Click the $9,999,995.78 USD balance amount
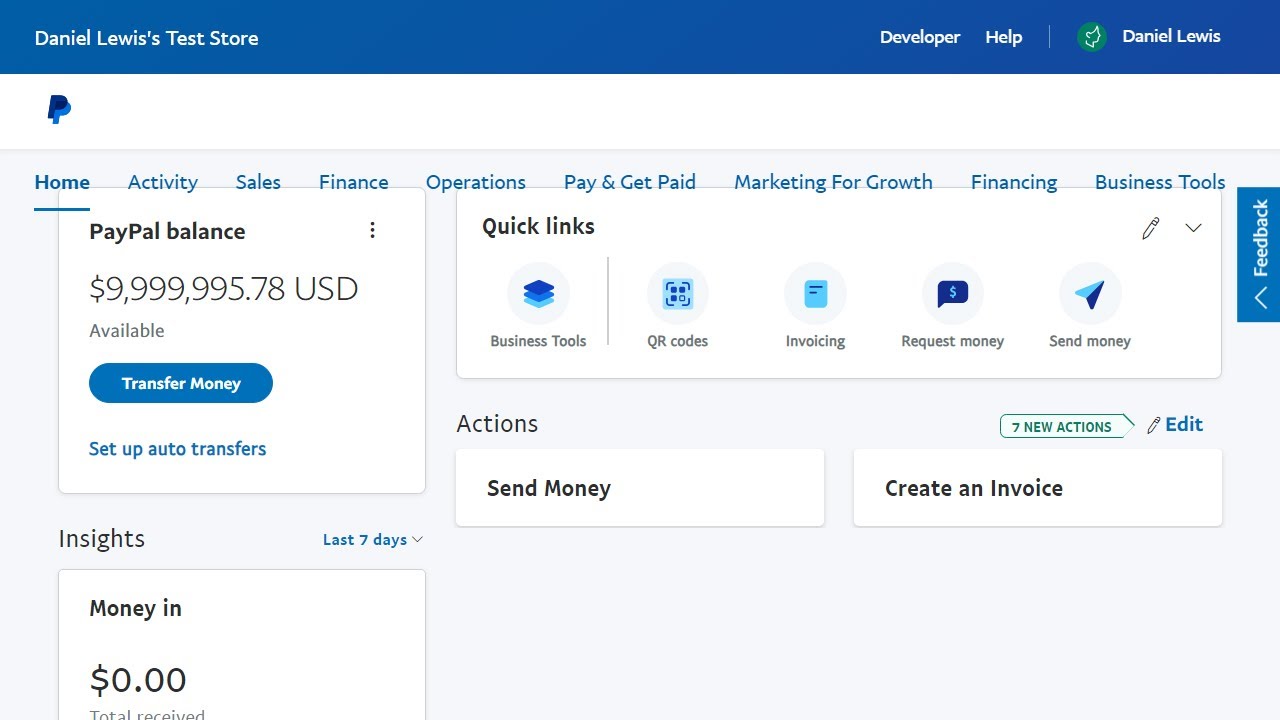 click(224, 289)
